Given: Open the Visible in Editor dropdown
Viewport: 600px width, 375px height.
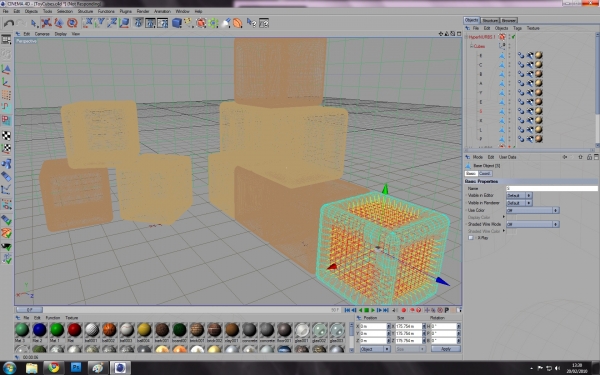Looking at the screenshot, I should click(x=519, y=195).
